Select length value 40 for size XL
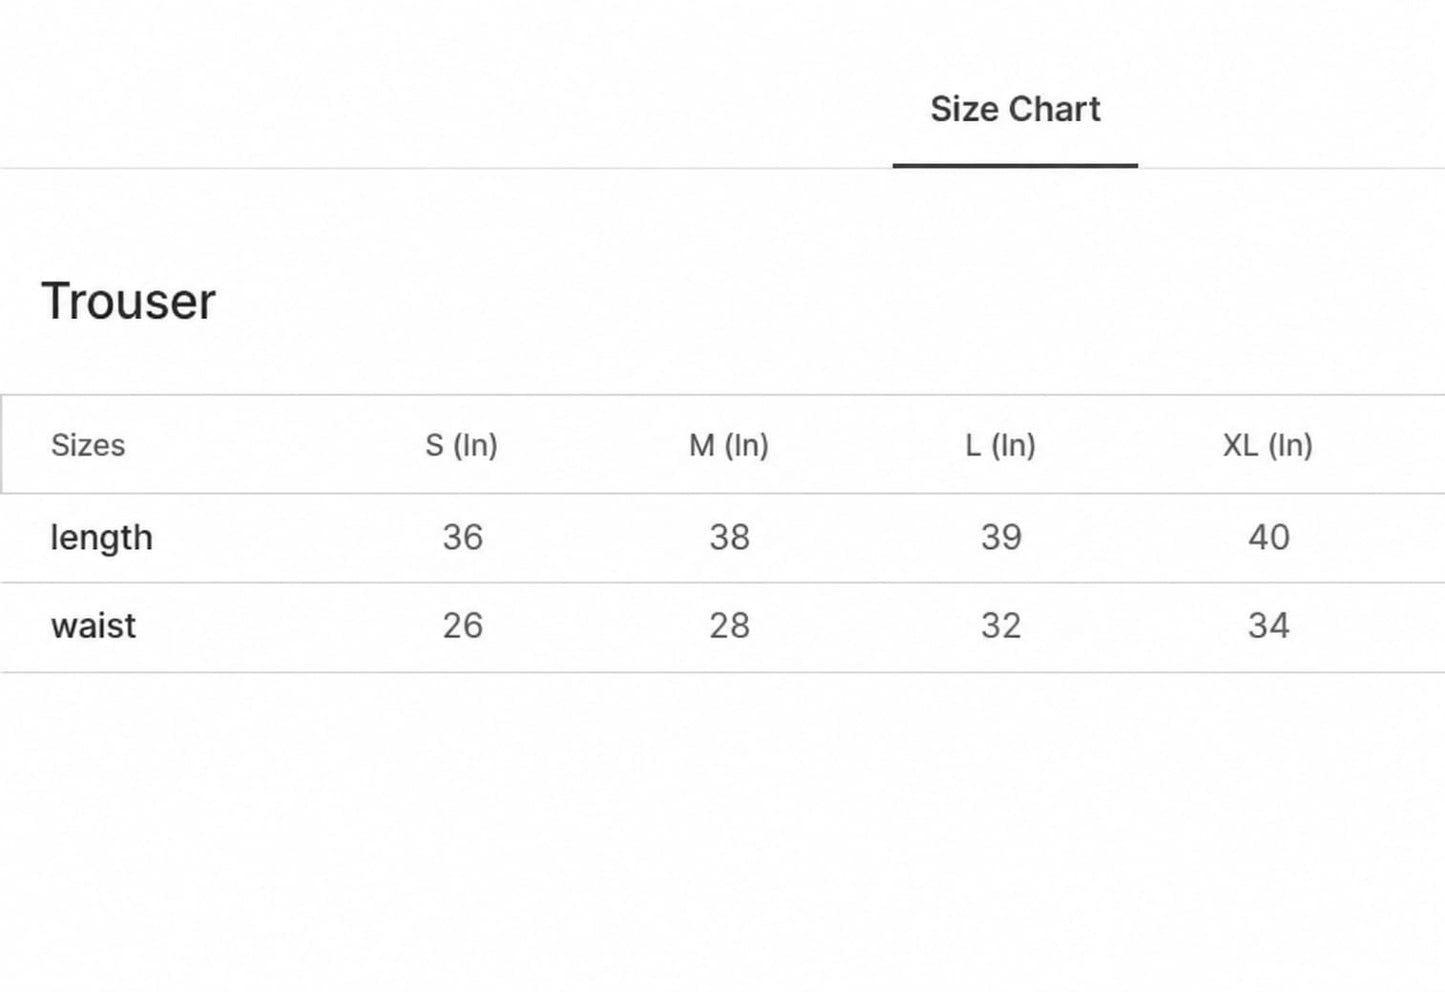 (x=1268, y=537)
